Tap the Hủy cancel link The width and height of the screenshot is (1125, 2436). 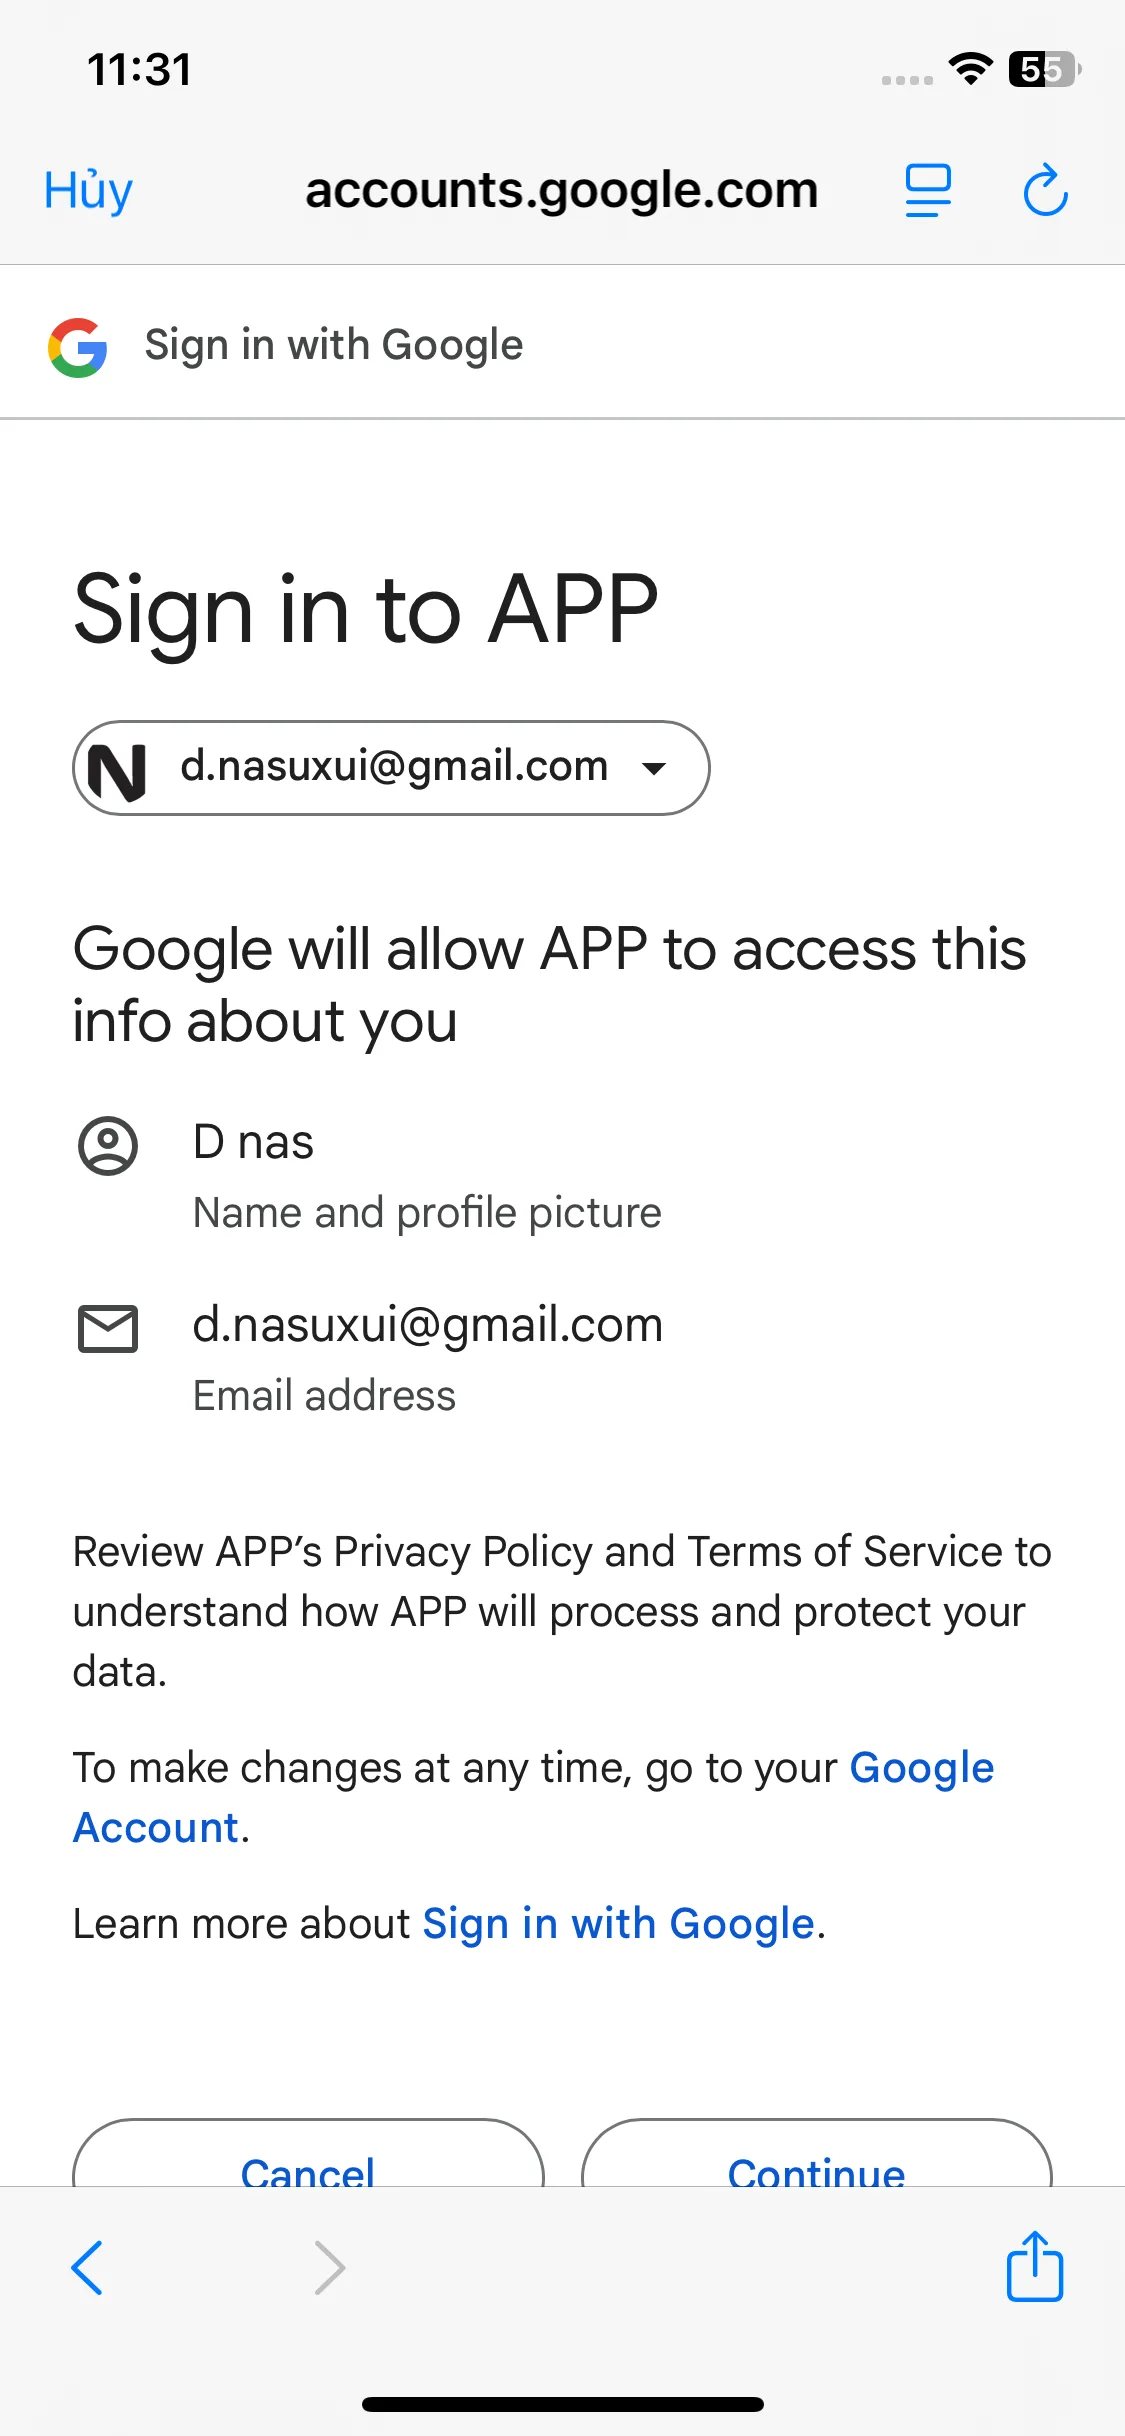tap(88, 190)
